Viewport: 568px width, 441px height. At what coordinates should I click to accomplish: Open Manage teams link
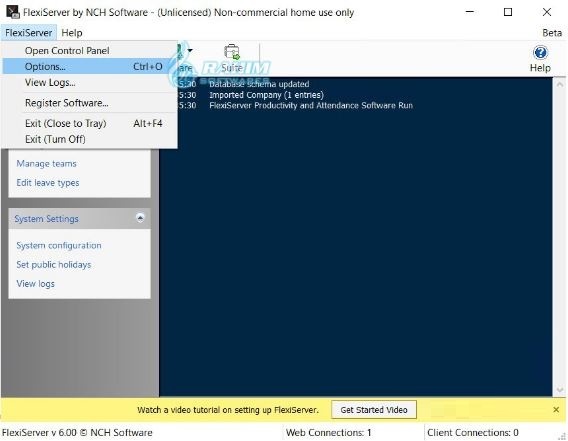pyautogui.click(x=46, y=164)
